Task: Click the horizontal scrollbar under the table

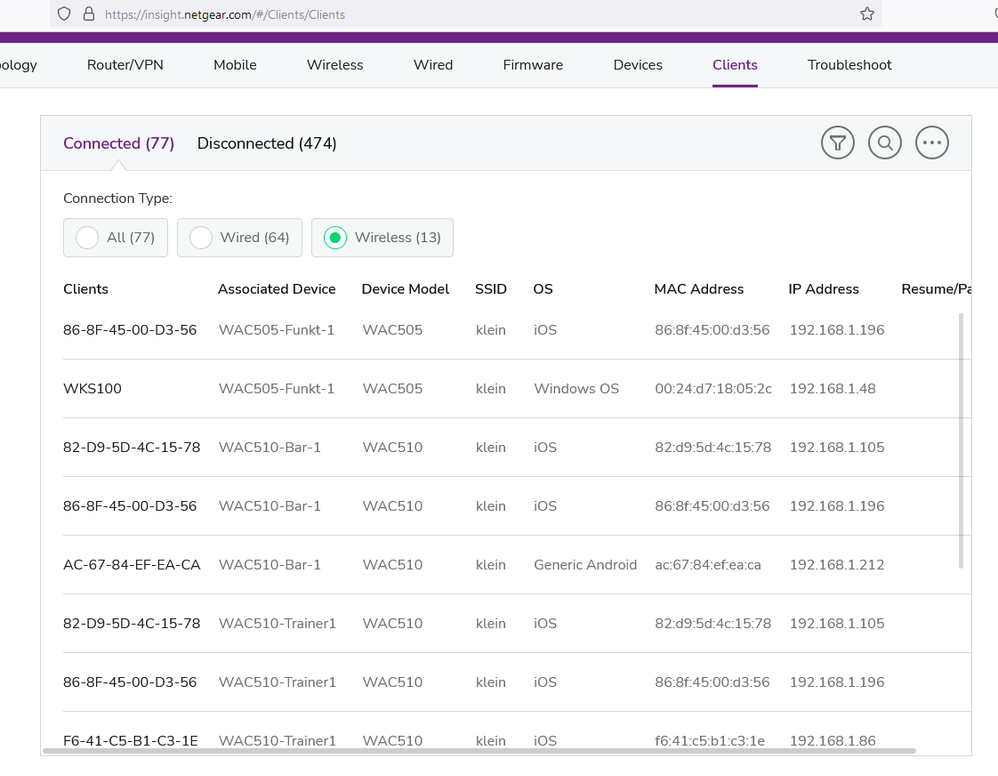Action: click(480, 750)
